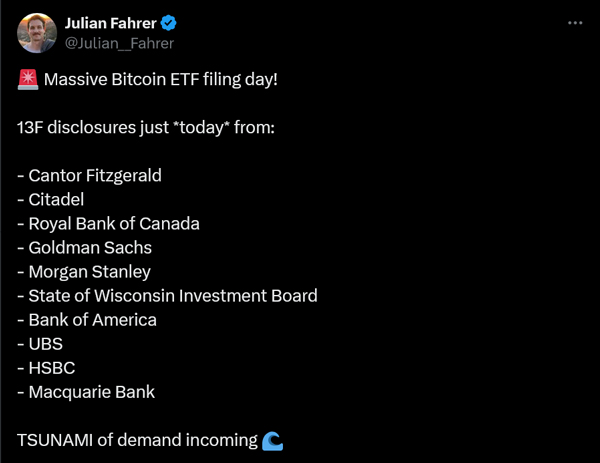Click the @Julian__Fahrer handle
This screenshot has height=463, width=600.
[x=119, y=43]
